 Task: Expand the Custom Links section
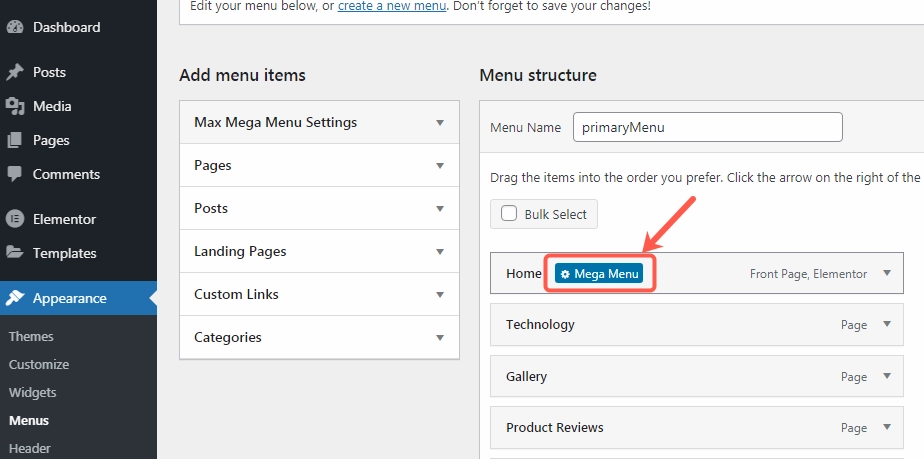(x=440, y=295)
